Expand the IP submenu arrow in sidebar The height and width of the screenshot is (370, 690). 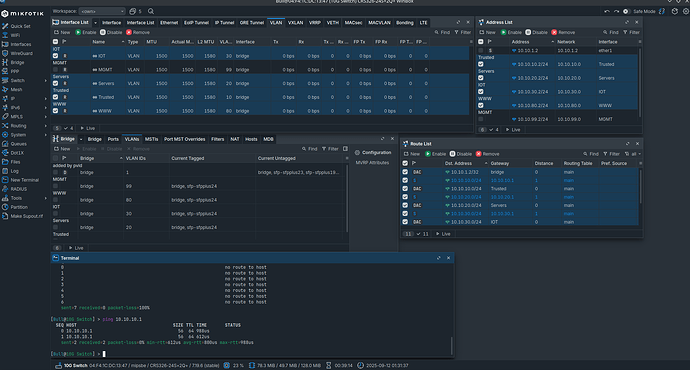coord(45,99)
